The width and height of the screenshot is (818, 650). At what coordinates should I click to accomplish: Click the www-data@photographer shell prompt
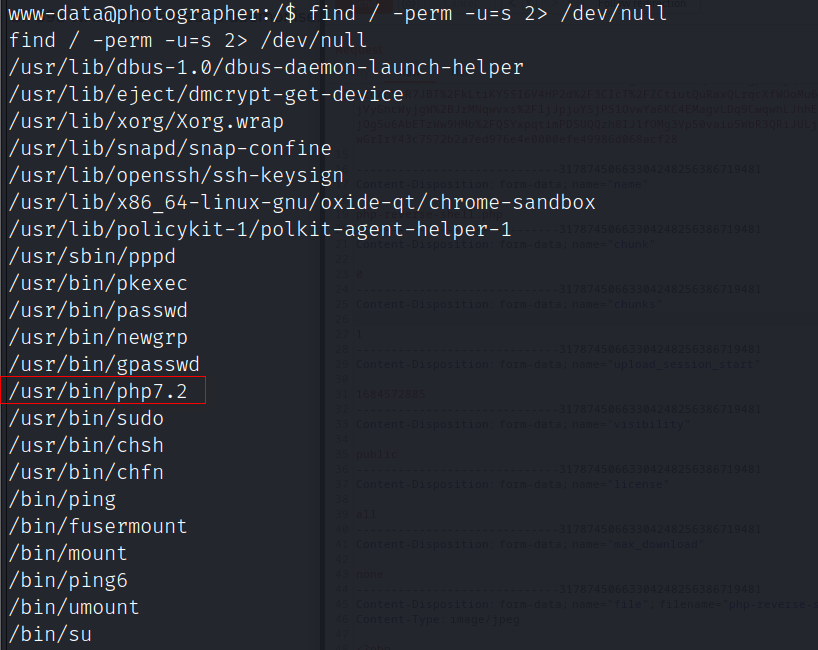[150, 14]
